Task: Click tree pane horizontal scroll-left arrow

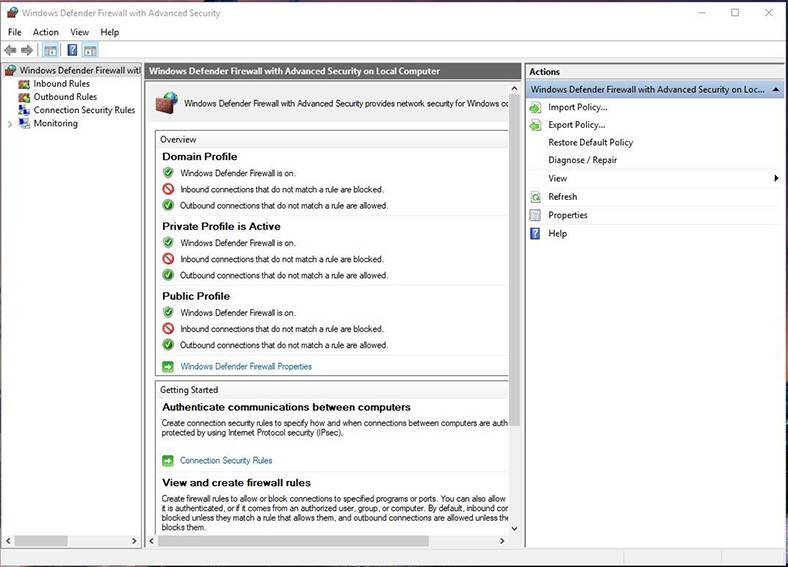Action: tap(8, 541)
